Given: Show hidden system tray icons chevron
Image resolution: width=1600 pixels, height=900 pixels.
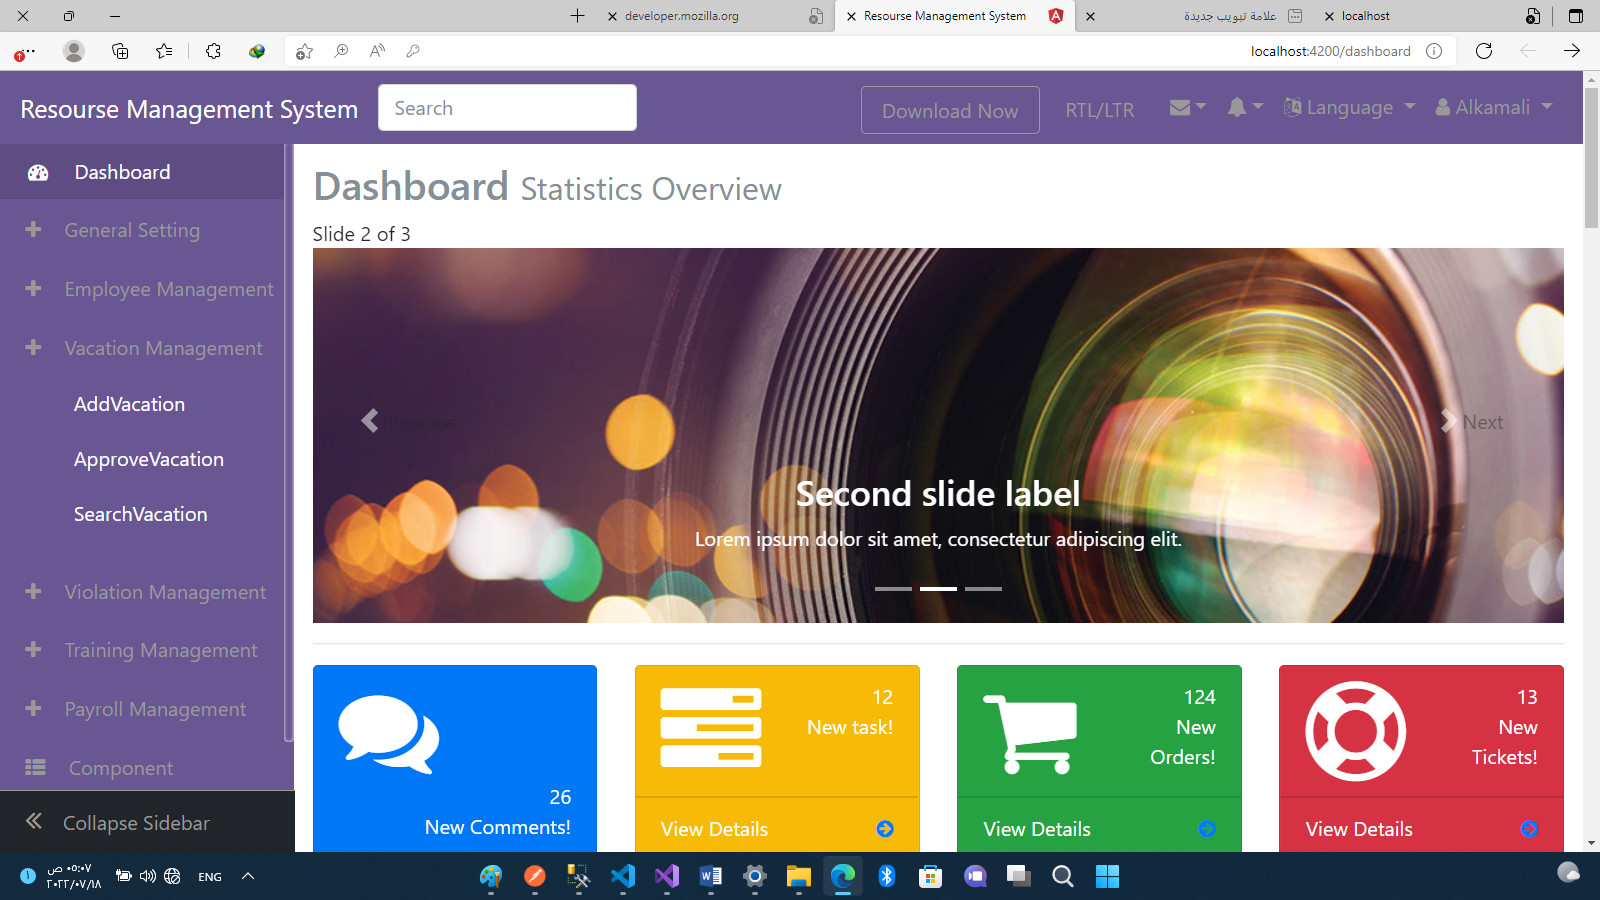Looking at the screenshot, I should 248,877.
